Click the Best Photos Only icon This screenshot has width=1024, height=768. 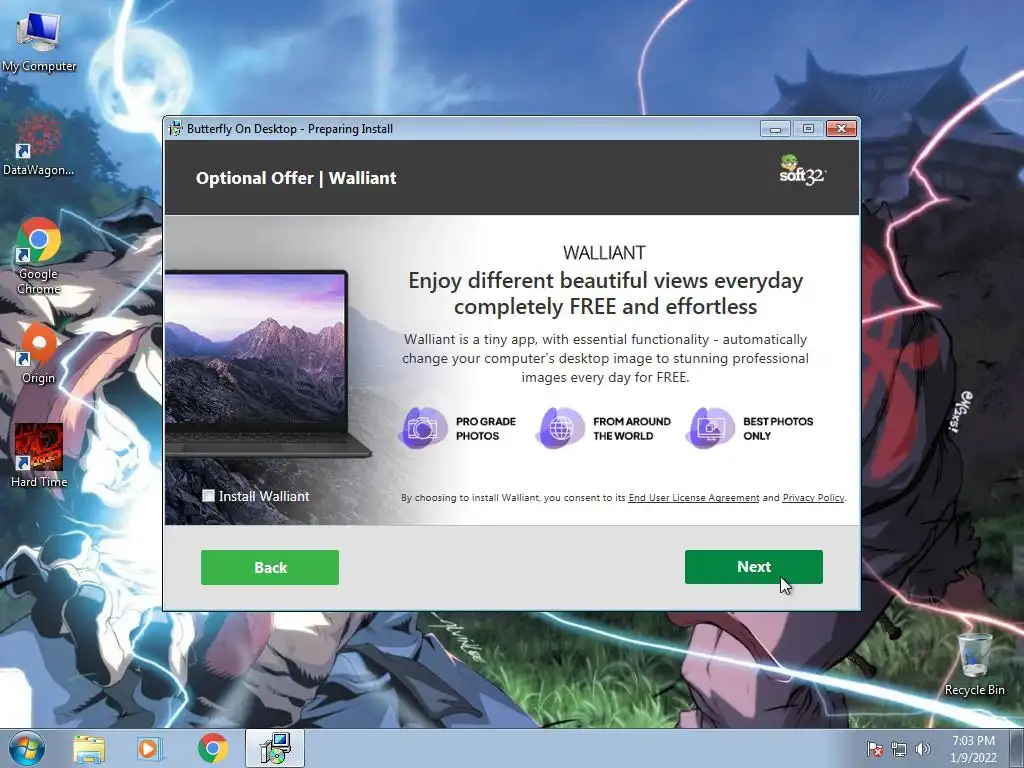710,428
